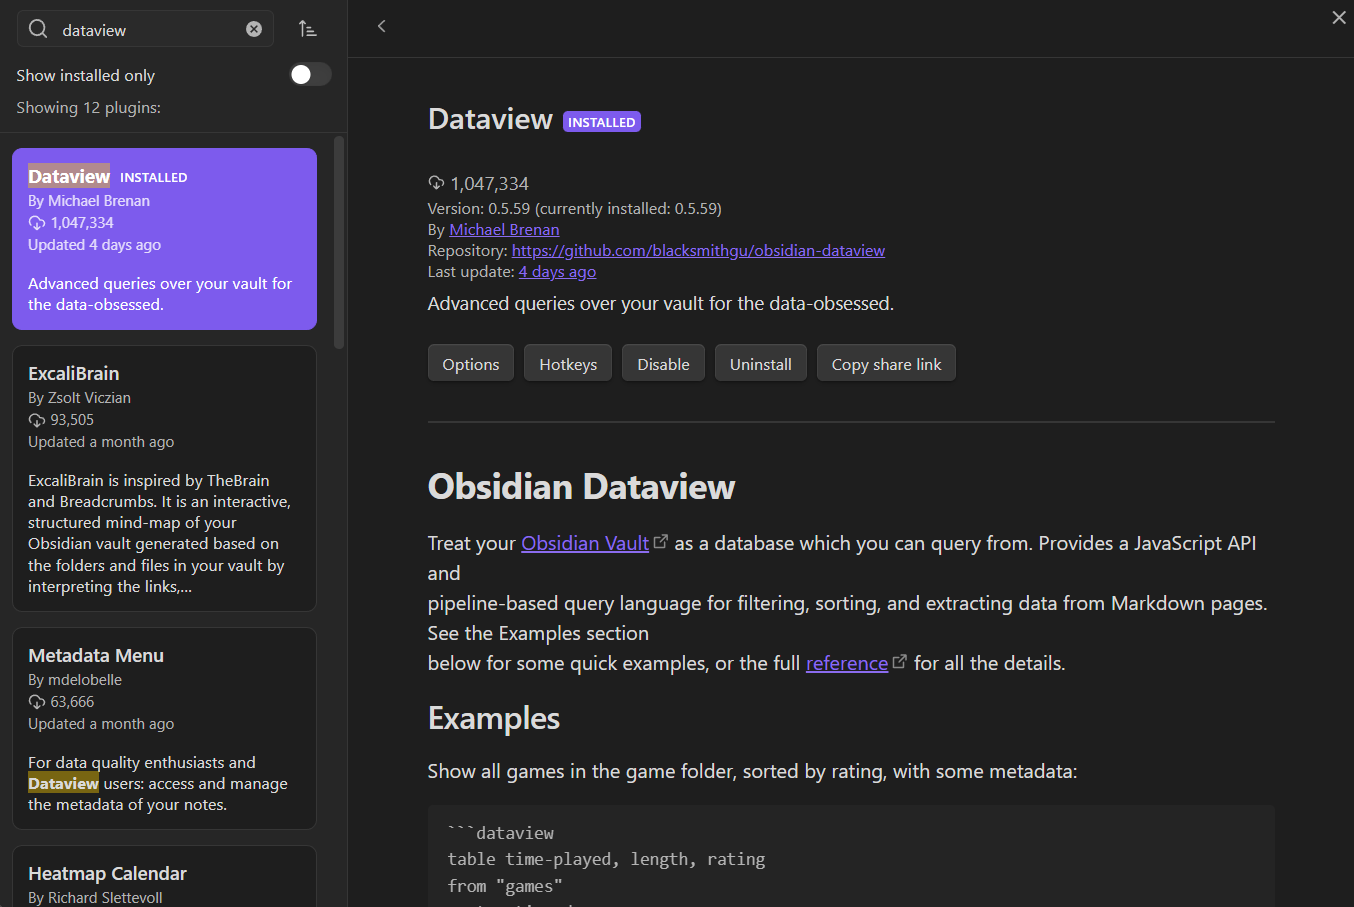1354x907 pixels.
Task: Click the download count icon beside 1,047,334
Action: [435, 183]
